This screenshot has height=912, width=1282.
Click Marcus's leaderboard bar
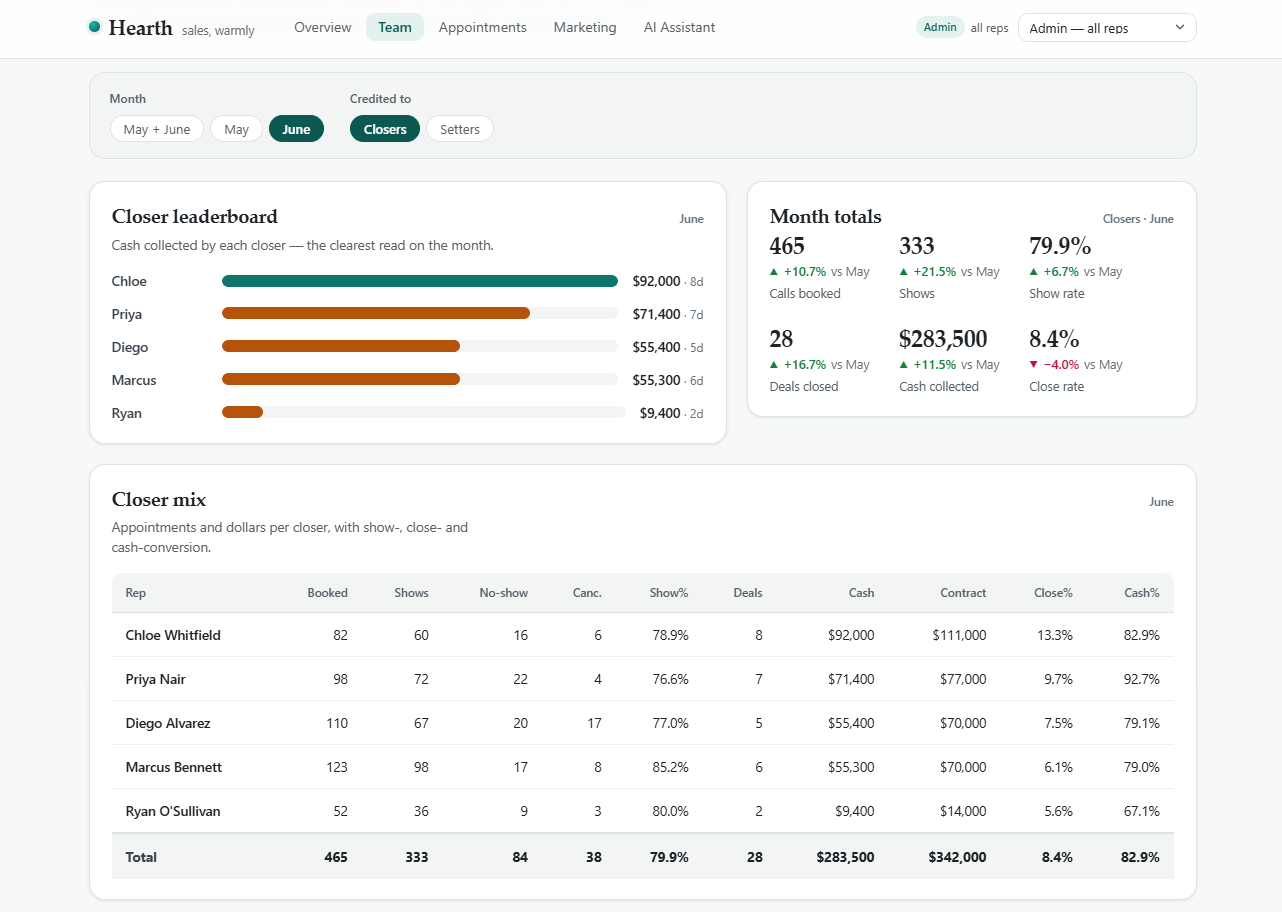click(x=341, y=379)
